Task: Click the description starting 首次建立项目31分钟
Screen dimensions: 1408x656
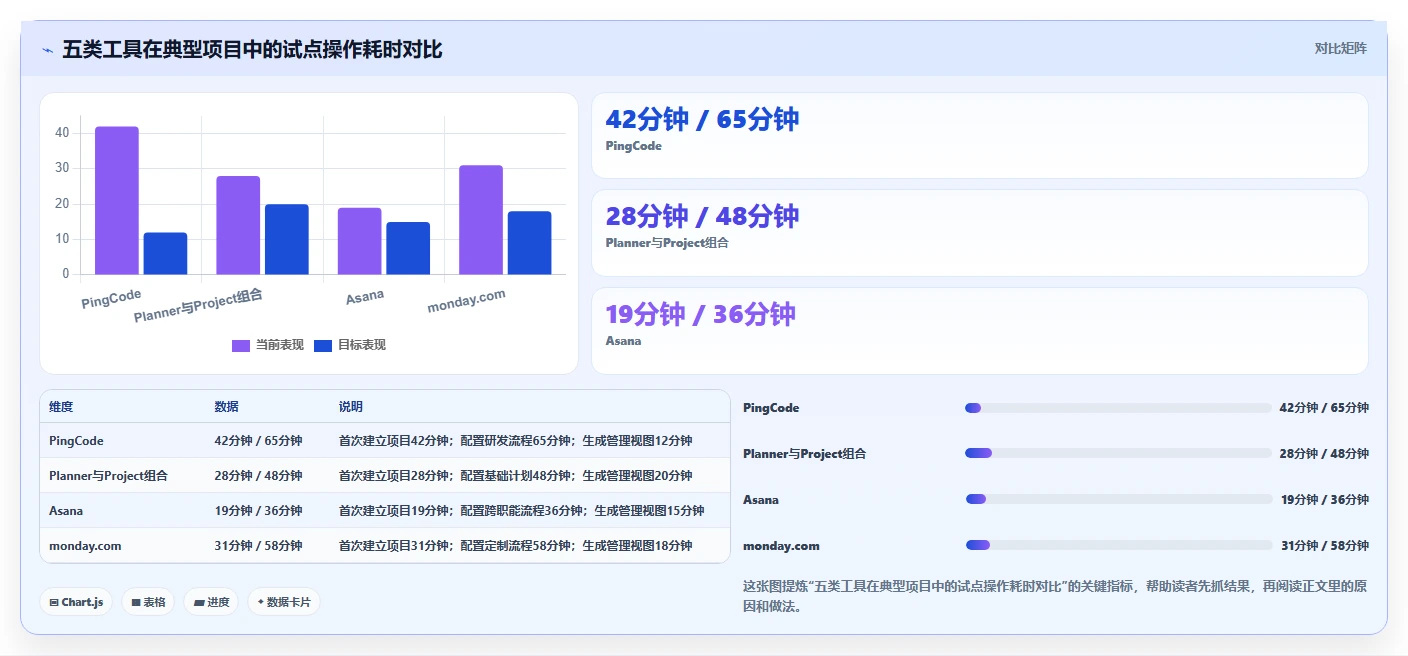Action: 515,546
